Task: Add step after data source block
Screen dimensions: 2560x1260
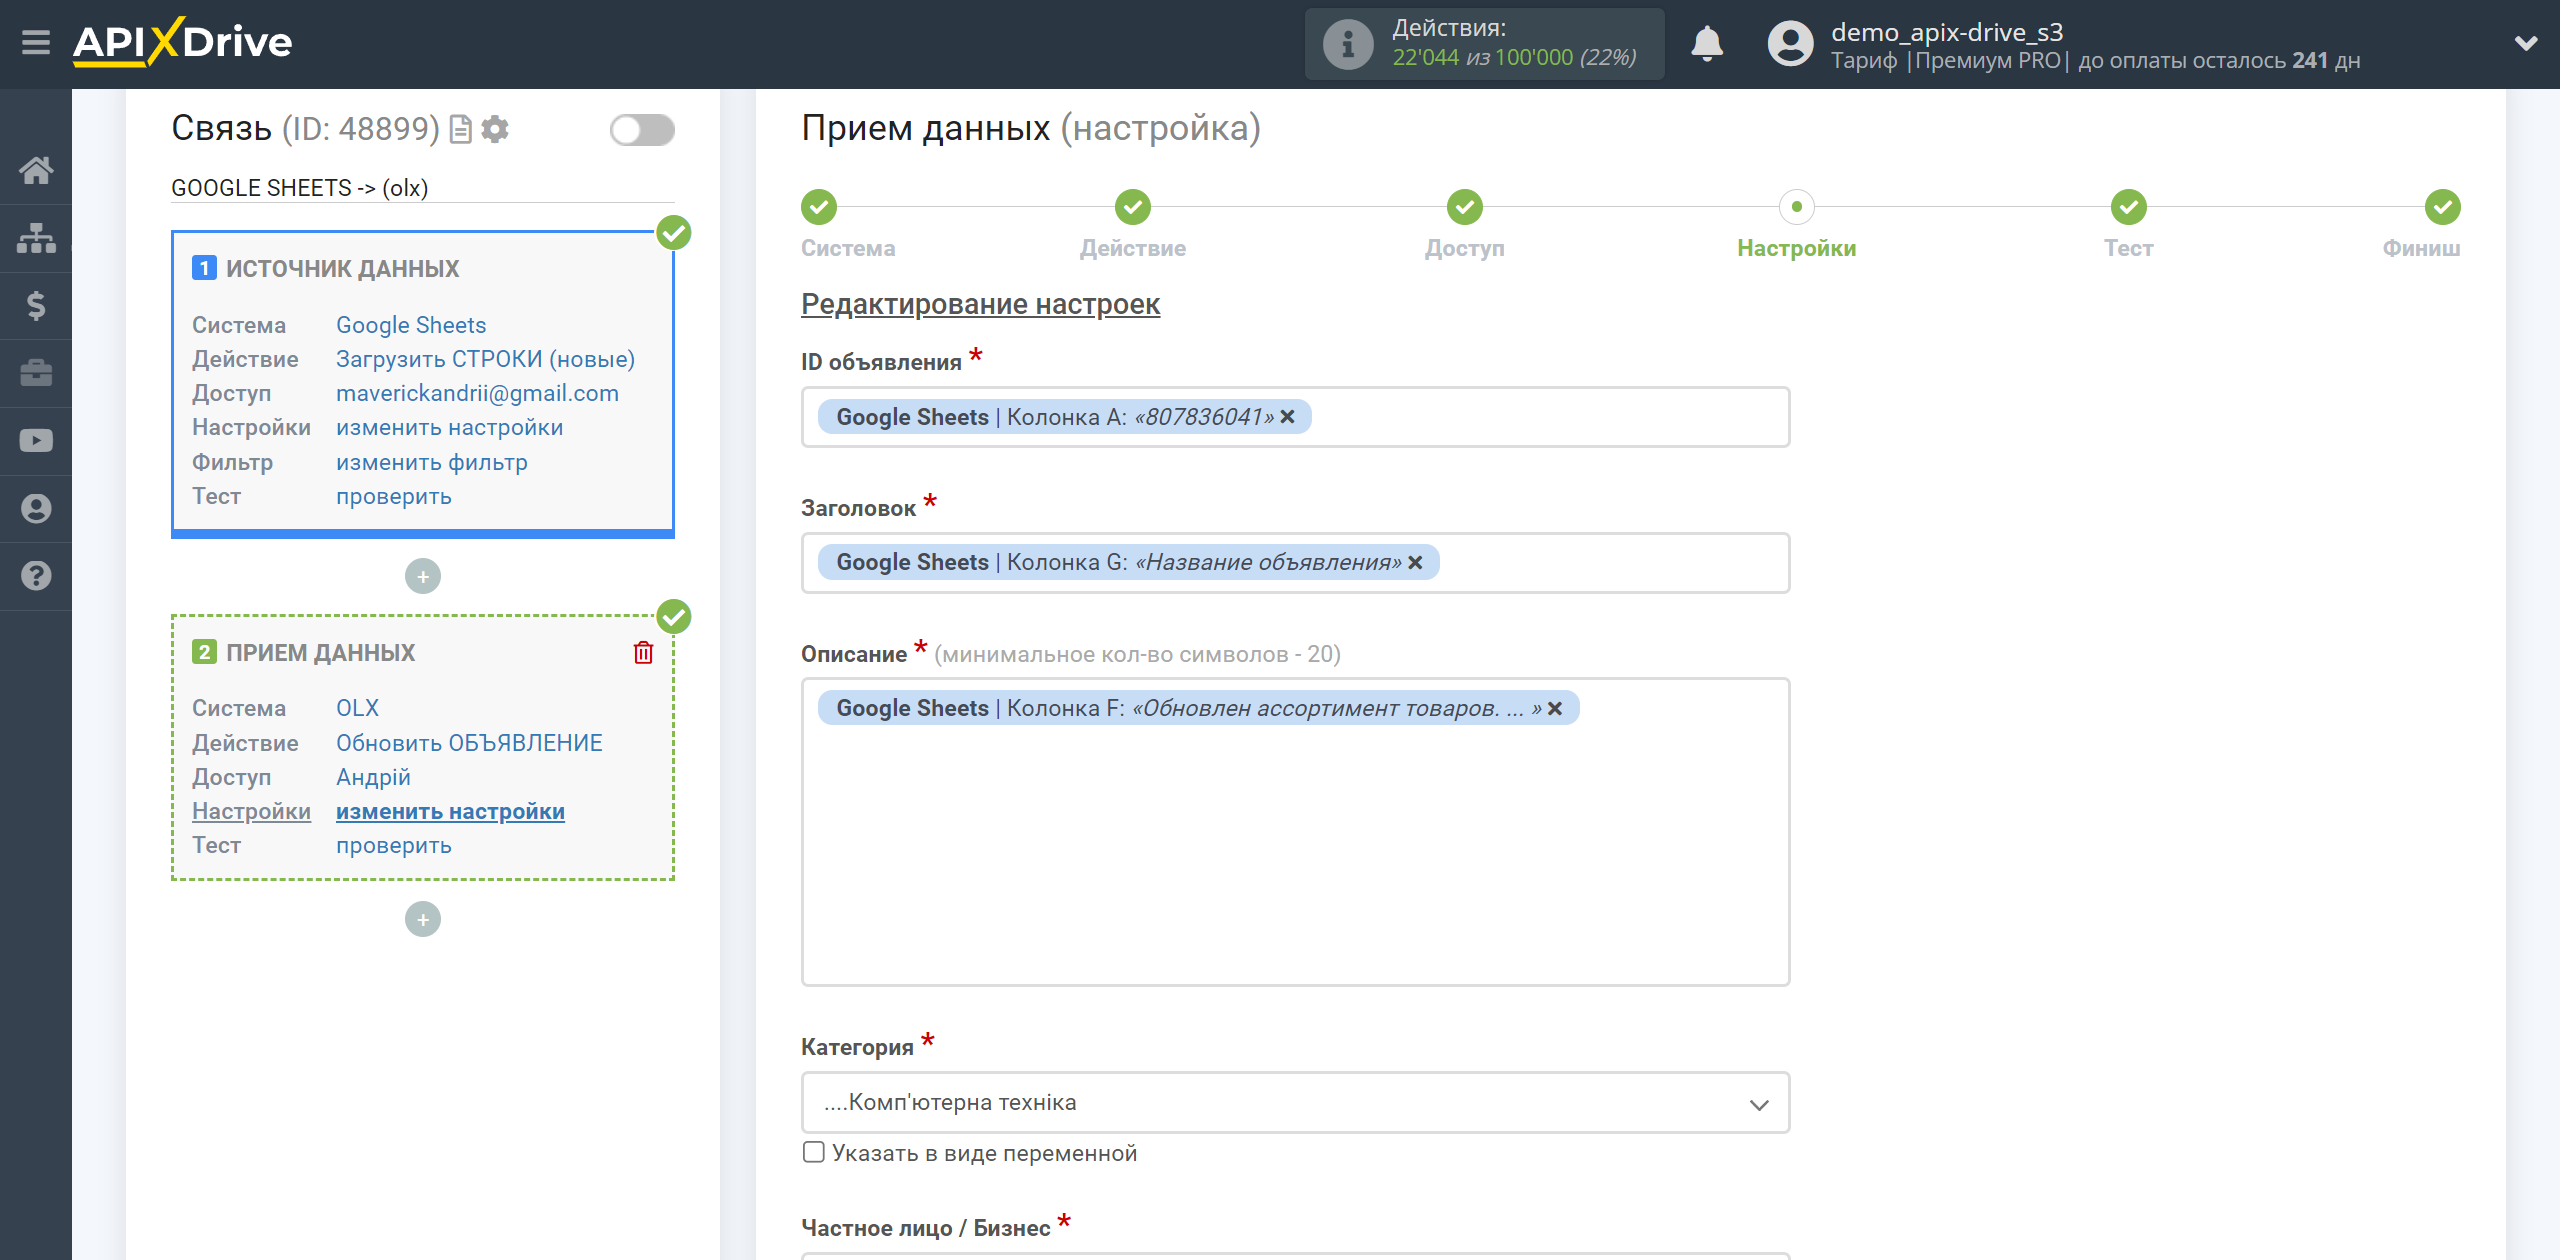Action: pos(423,576)
